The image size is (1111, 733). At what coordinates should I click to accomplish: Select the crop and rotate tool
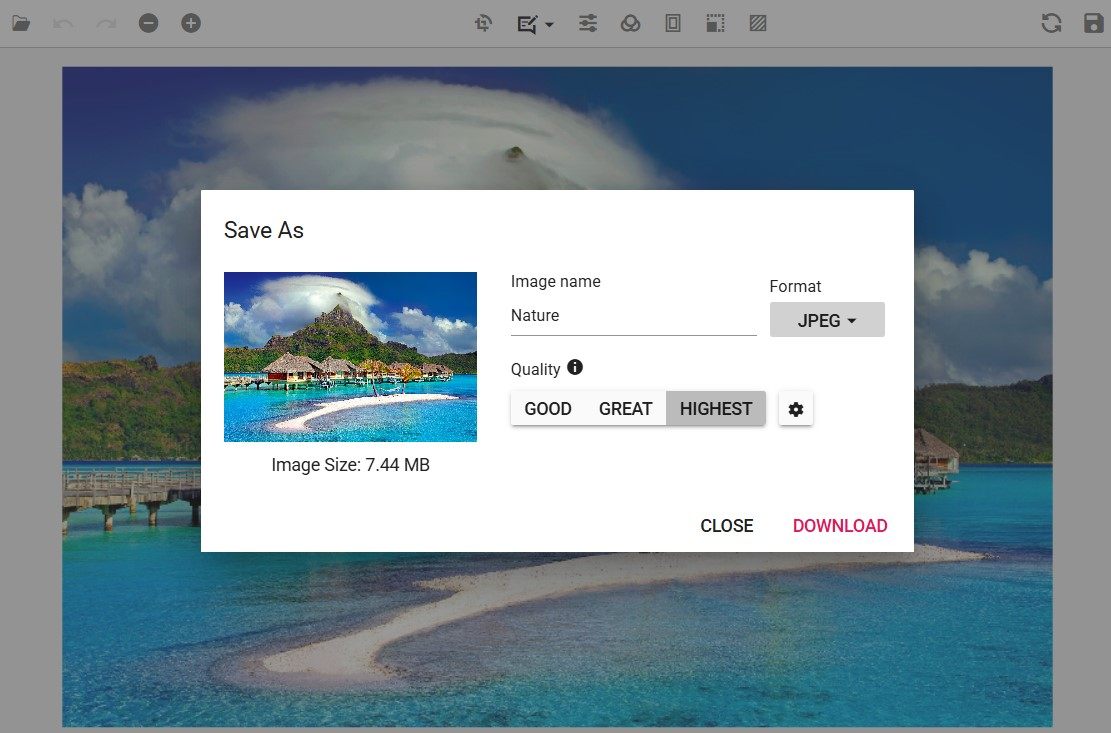point(484,23)
